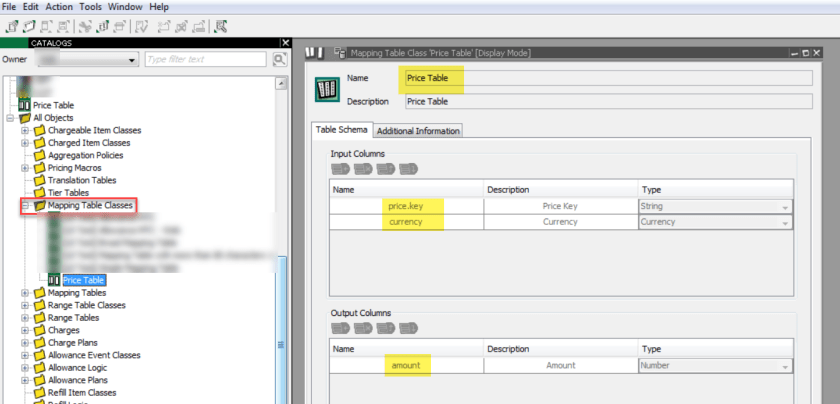Expand the Charged Item Classes node

coord(25,143)
